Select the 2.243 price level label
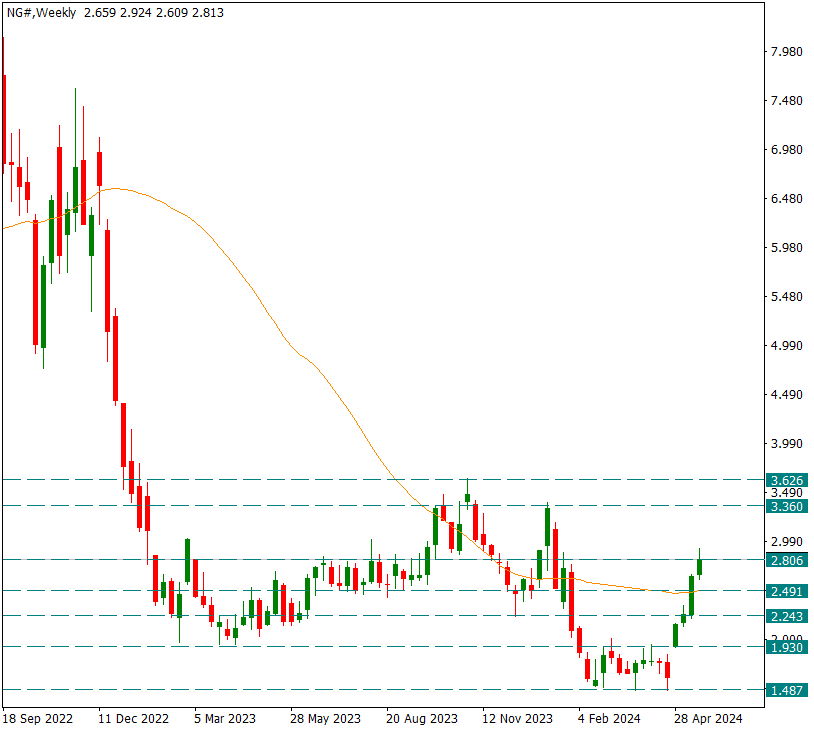 click(787, 616)
